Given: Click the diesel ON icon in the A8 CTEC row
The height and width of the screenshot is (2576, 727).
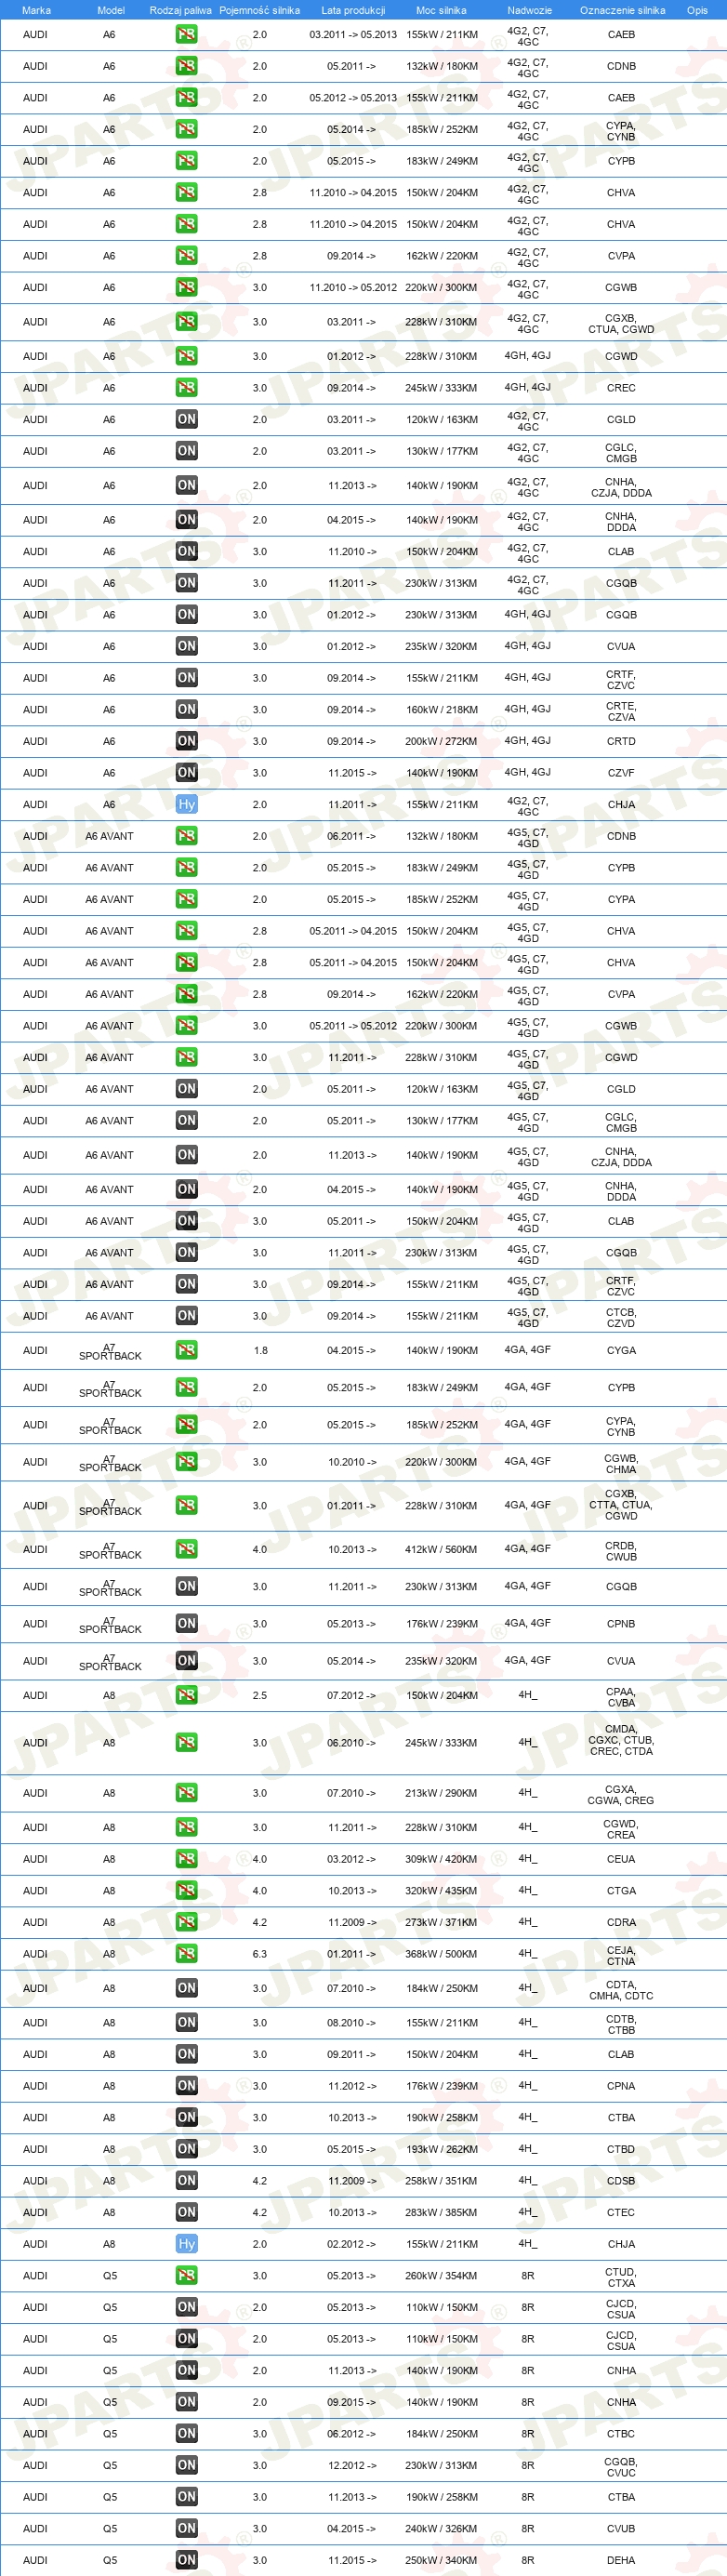Looking at the screenshot, I should 186,2212.
